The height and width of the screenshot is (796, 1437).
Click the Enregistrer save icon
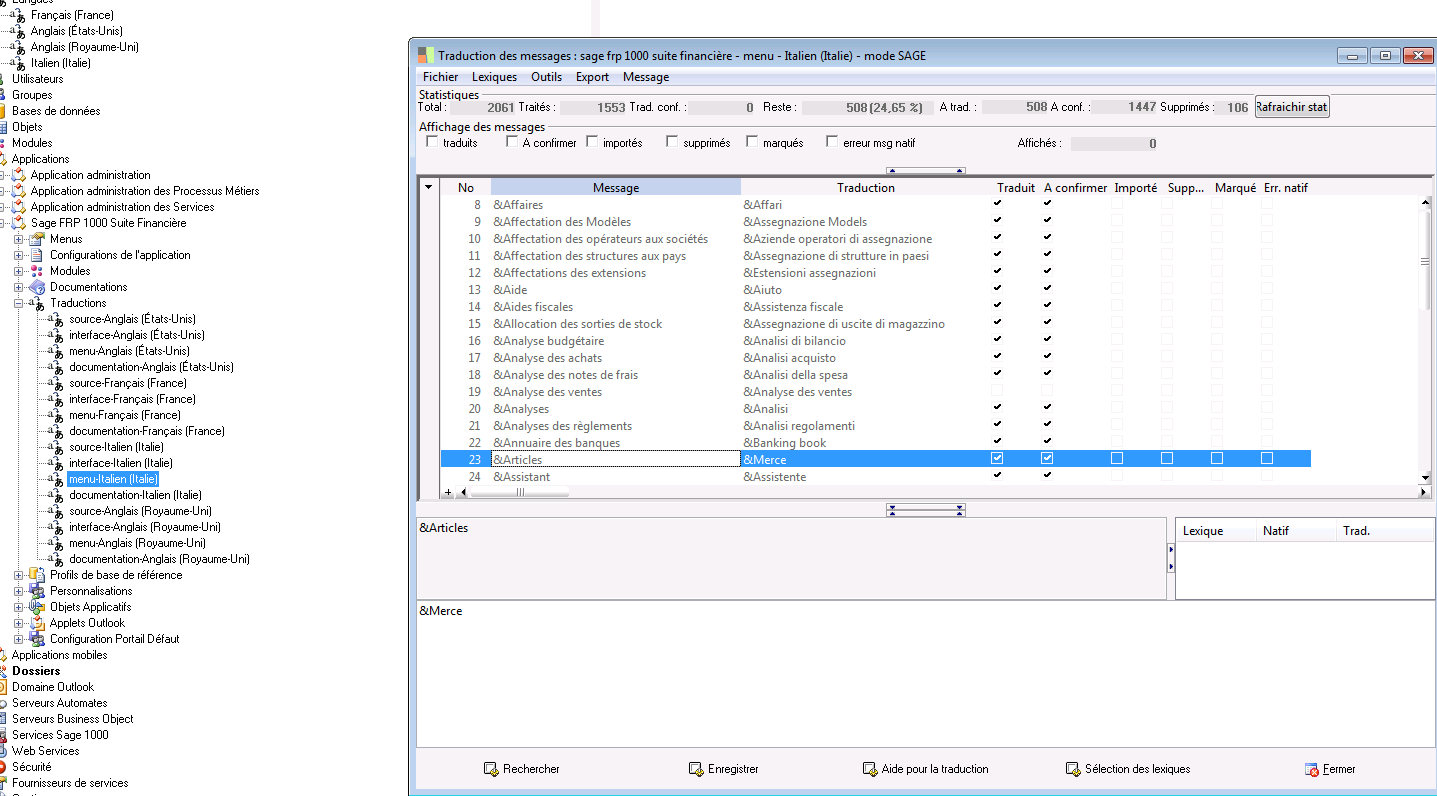[x=696, y=769]
